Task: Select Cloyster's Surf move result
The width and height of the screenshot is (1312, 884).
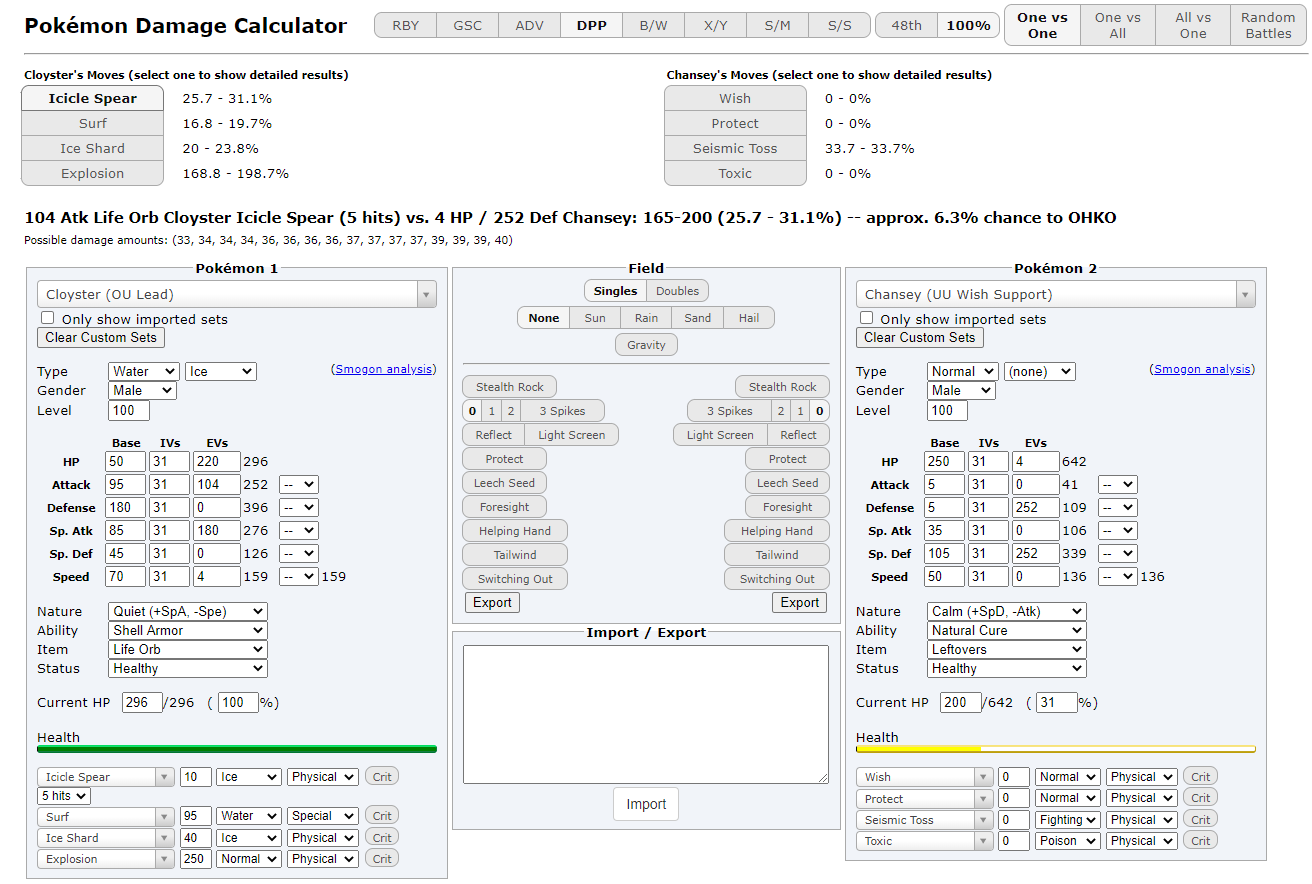Action: coord(92,123)
